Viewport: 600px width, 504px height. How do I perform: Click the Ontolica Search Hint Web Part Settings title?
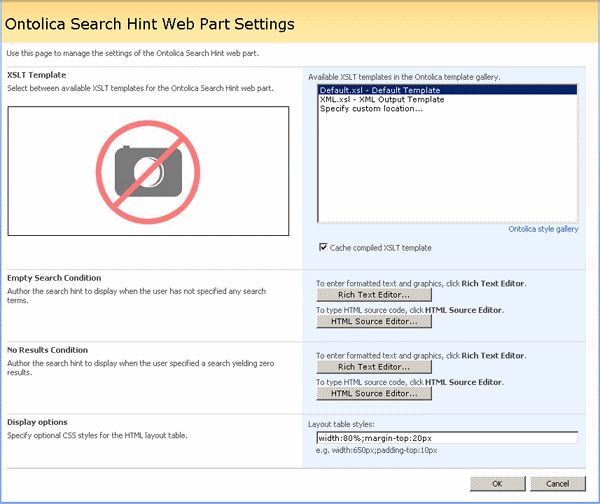click(150, 24)
